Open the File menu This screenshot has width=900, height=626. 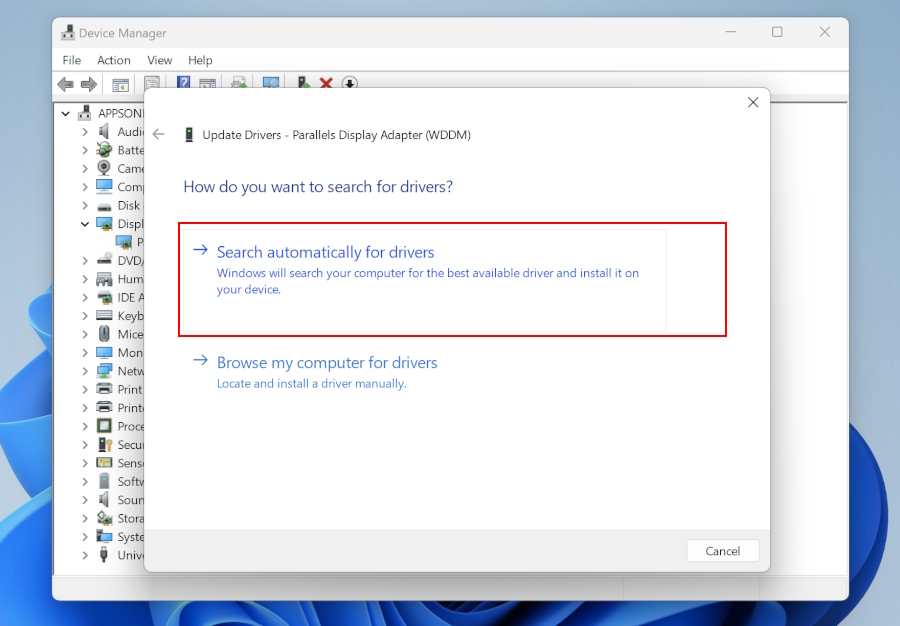point(72,61)
